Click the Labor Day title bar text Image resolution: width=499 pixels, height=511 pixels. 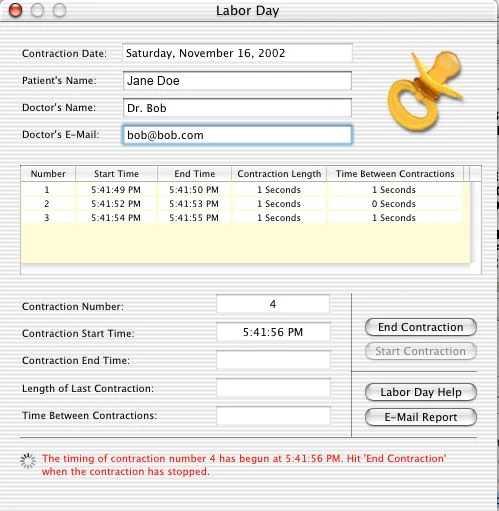pos(247,11)
